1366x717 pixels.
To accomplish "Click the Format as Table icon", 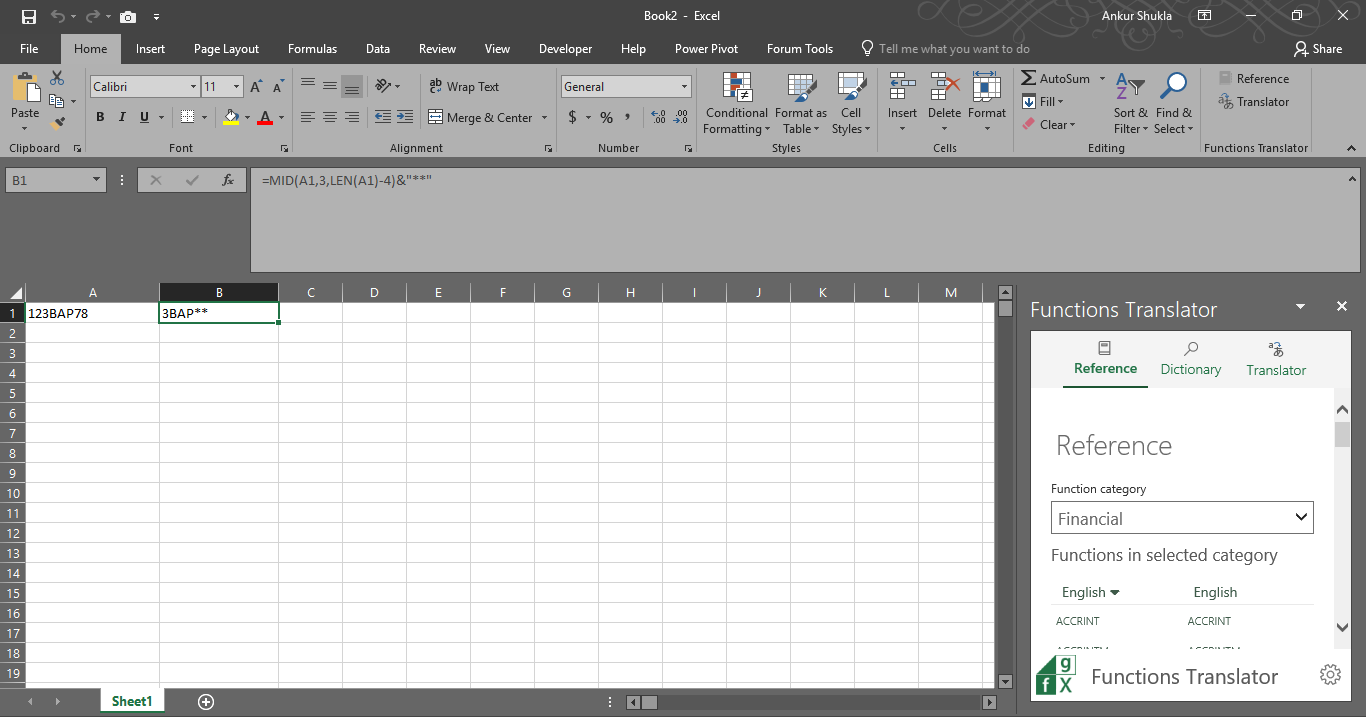I will tap(800, 89).
